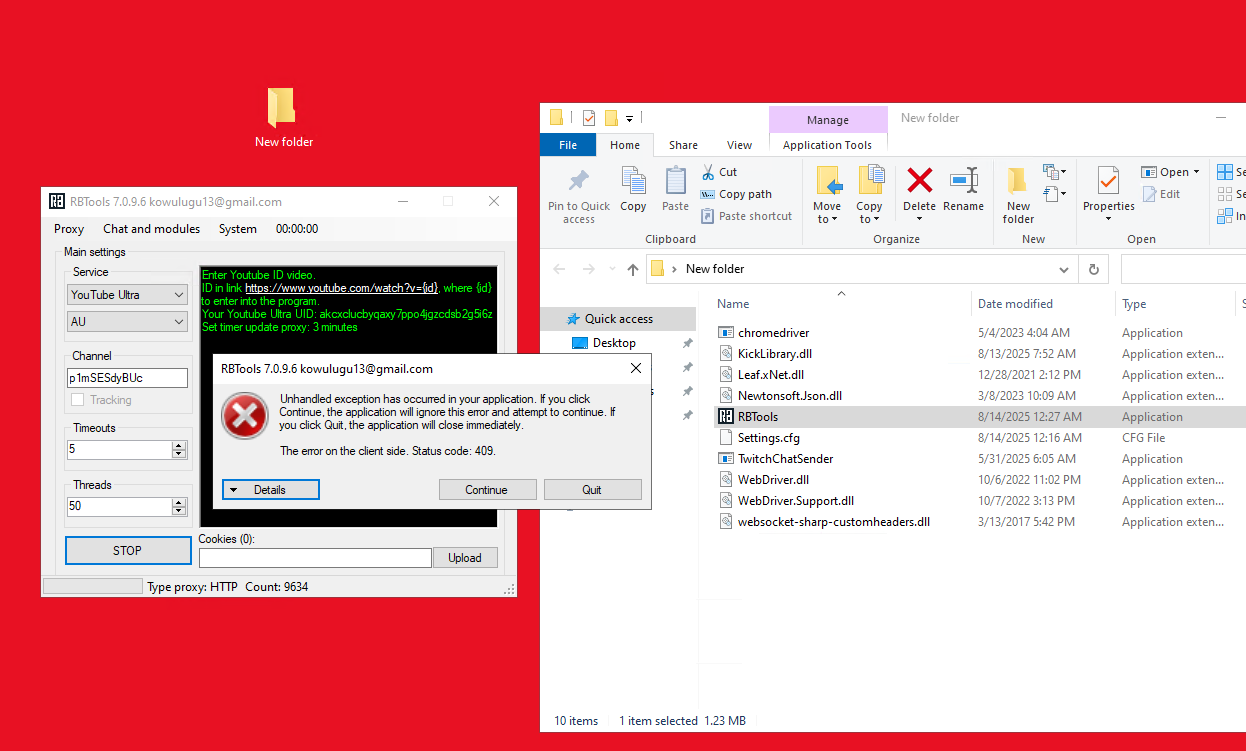The height and width of the screenshot is (751, 1246).
Task: Expand the Details section of error dialog
Action: point(270,490)
